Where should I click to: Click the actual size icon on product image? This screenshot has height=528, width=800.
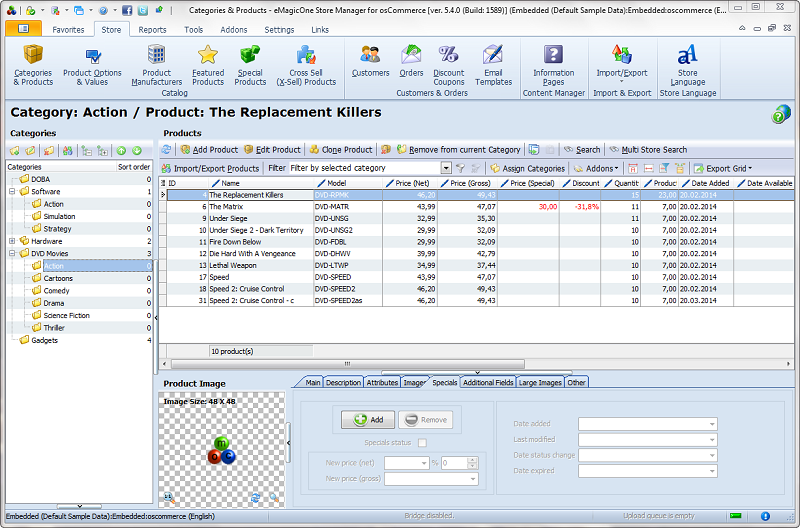[168, 497]
